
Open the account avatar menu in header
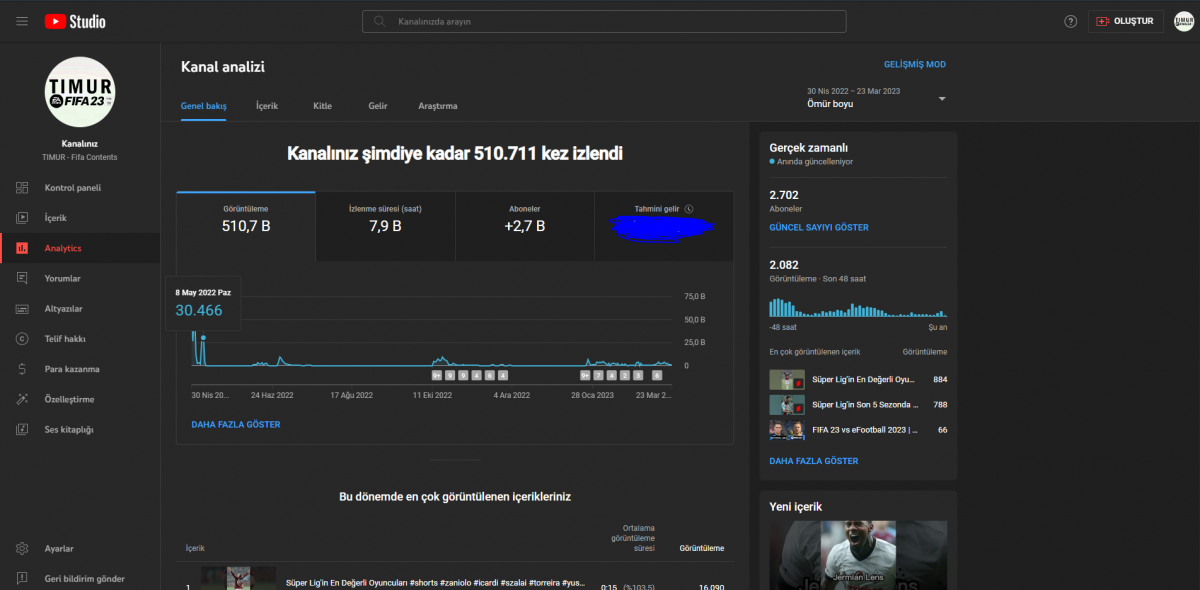pyautogui.click(x=1184, y=21)
